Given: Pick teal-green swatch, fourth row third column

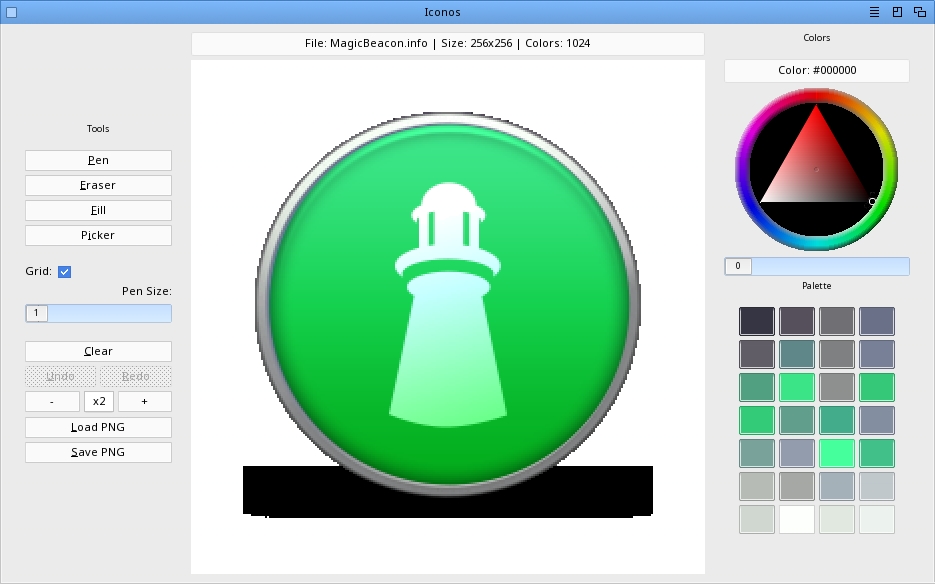Looking at the screenshot, I should (x=837, y=420).
